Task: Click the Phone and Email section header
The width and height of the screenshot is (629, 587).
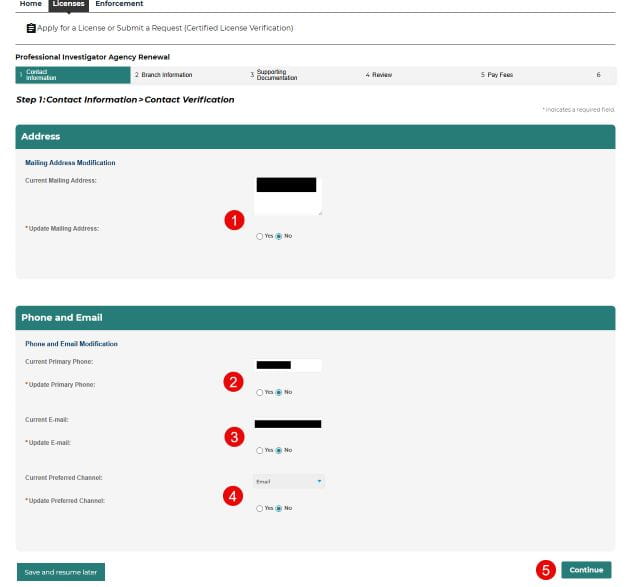Action: 315,318
